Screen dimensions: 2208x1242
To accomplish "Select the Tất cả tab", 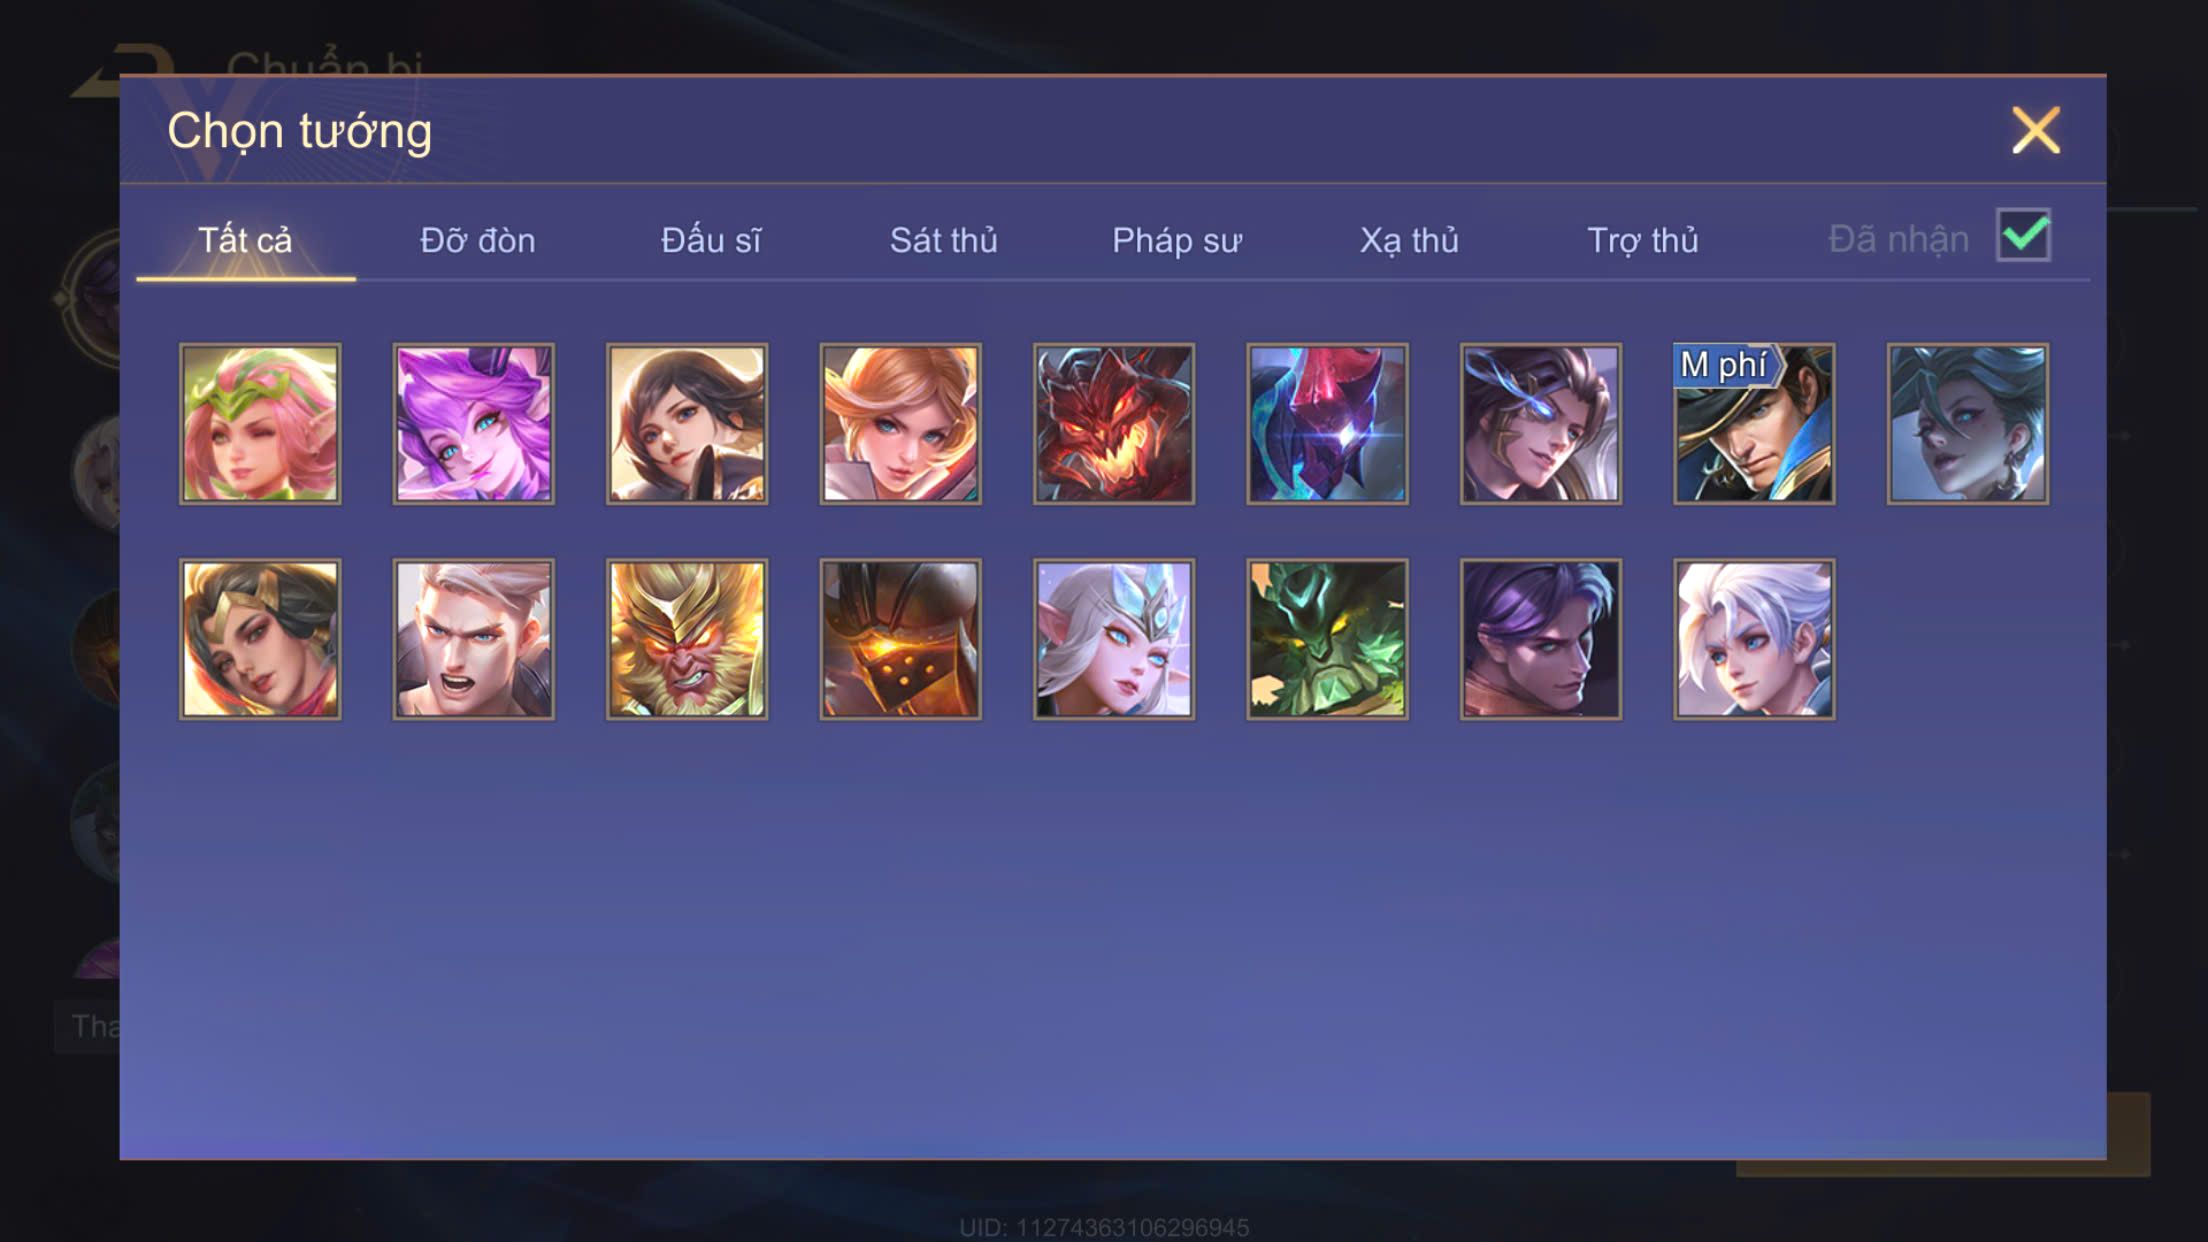I will 245,241.
